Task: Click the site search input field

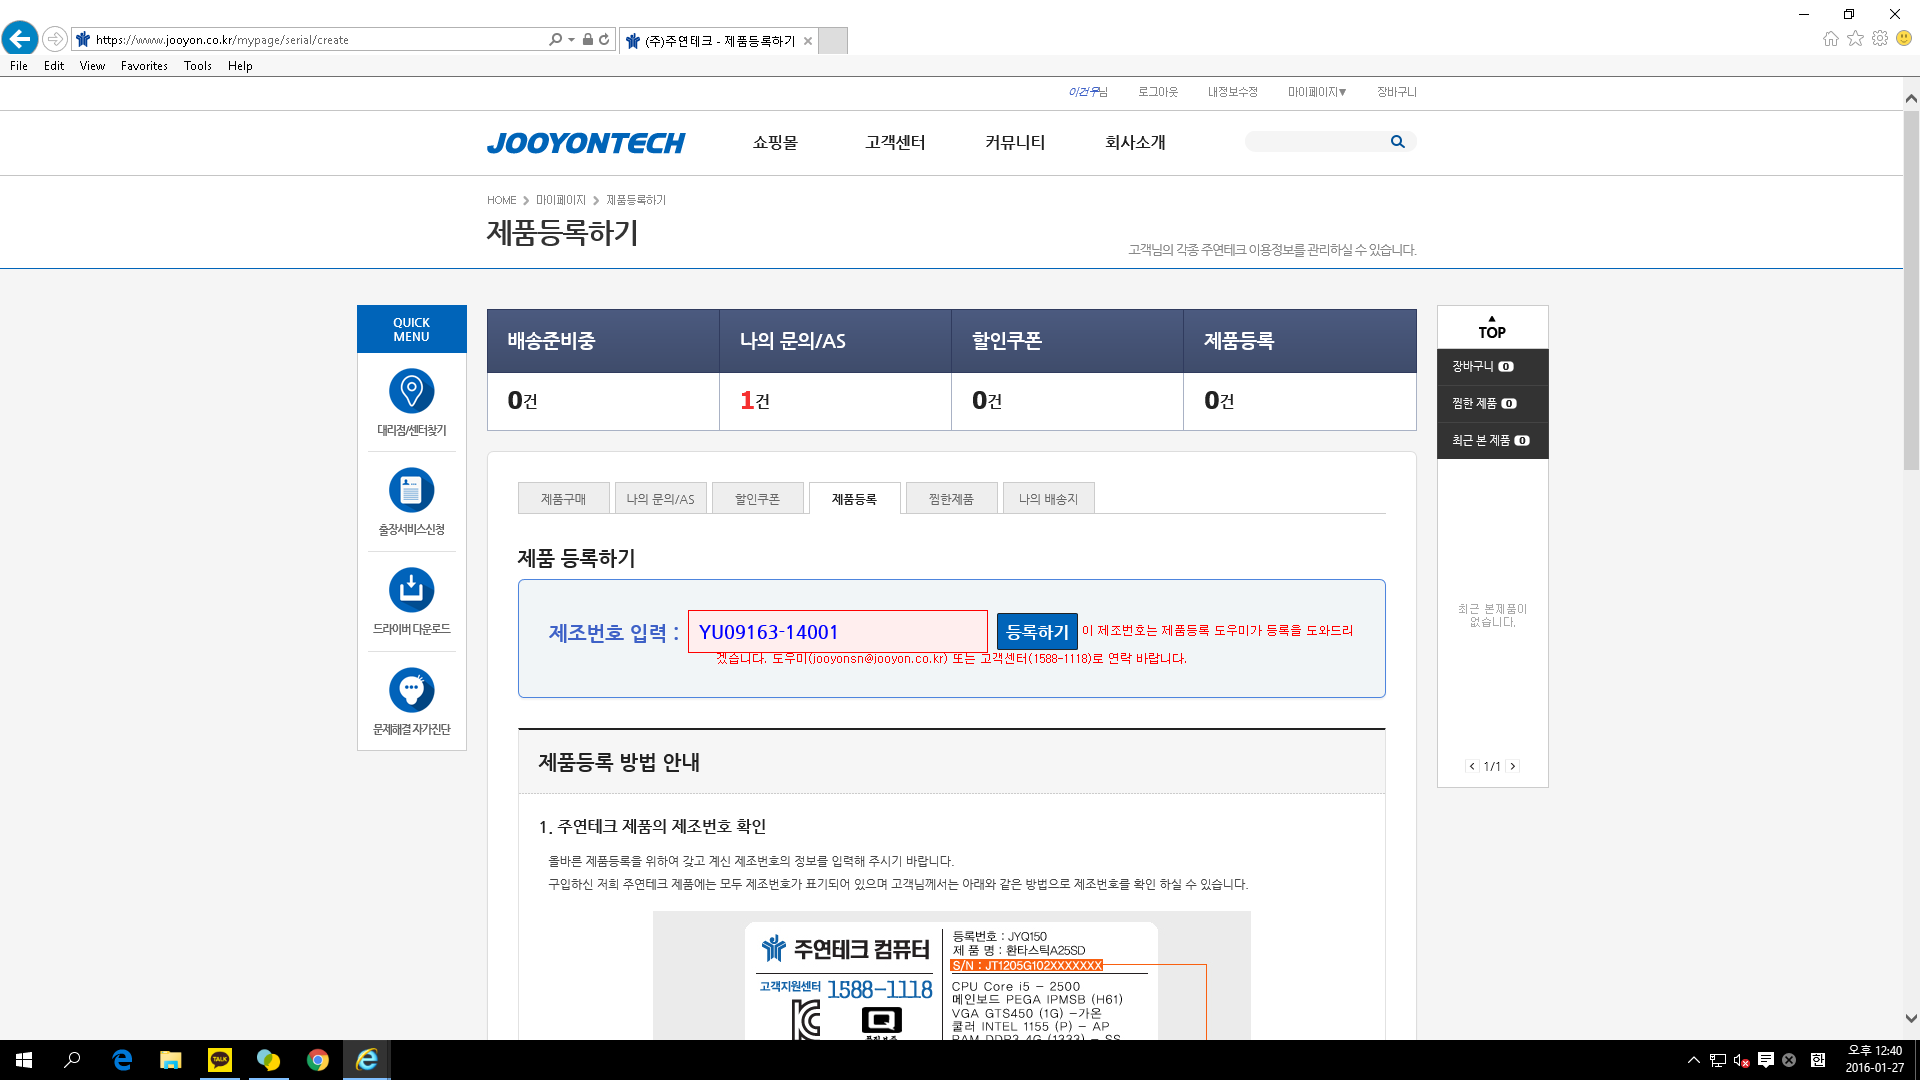Action: point(1316,142)
